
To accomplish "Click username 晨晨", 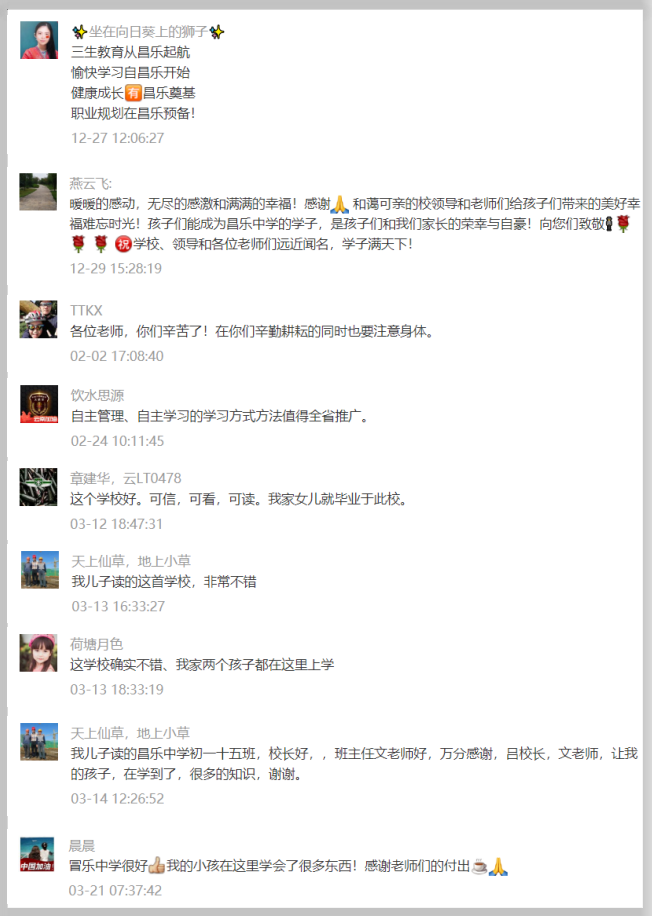I will point(82,846).
